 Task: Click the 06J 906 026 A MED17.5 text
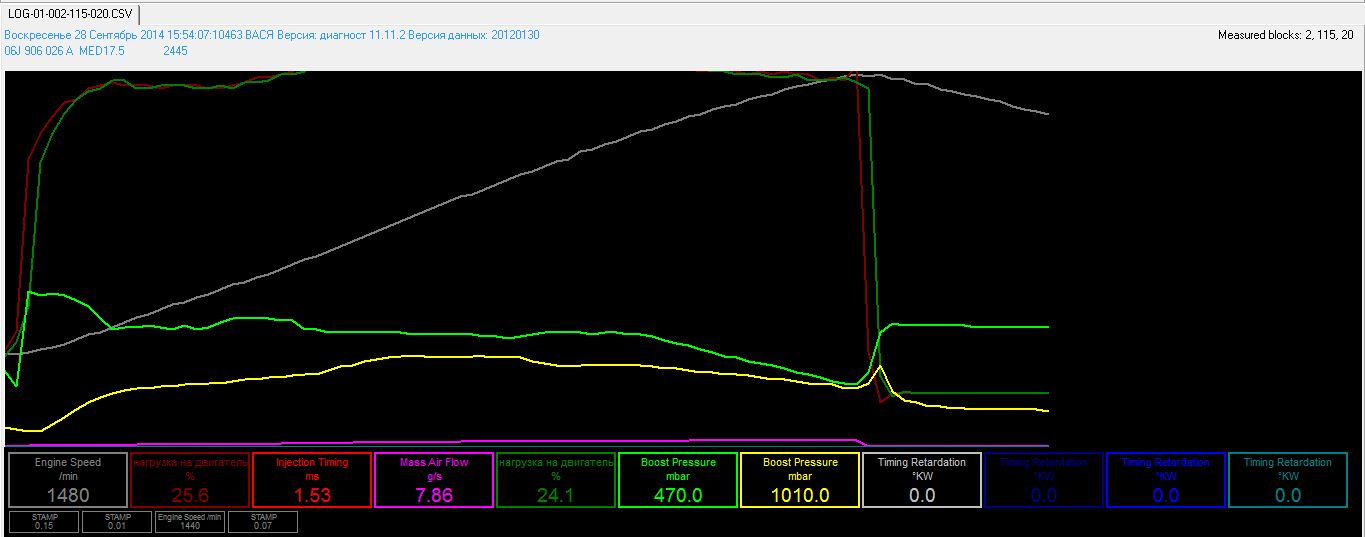65,51
